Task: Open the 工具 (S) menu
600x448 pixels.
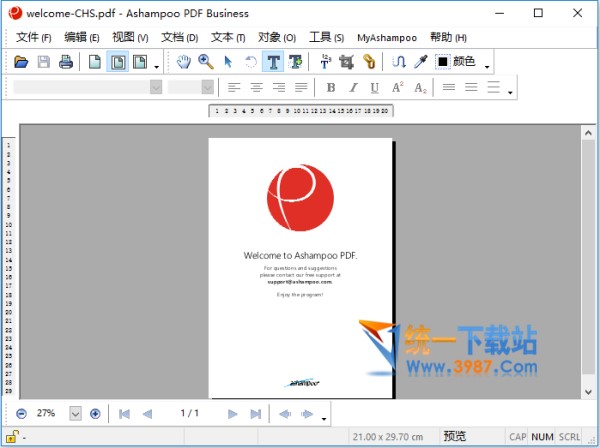Action: [x=326, y=37]
